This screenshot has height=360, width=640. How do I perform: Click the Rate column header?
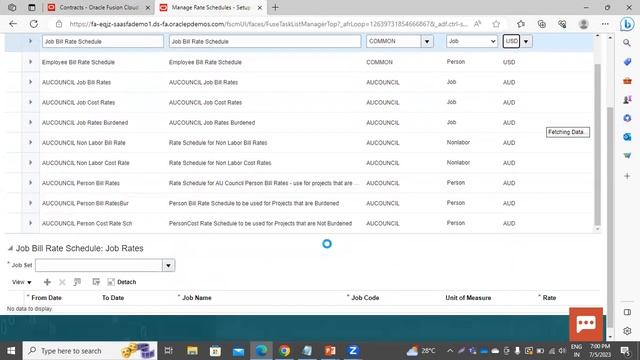tap(549, 298)
